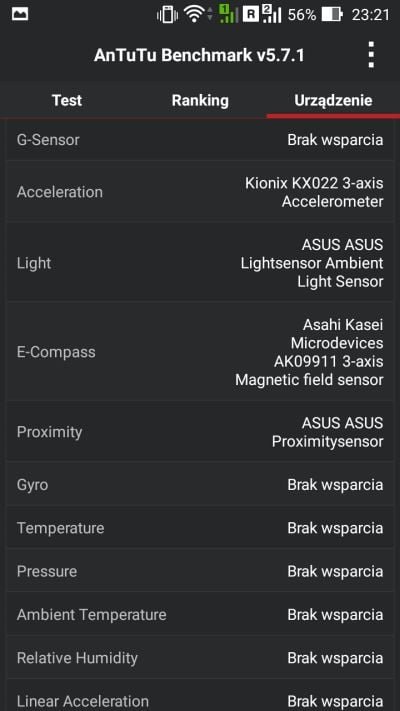Switch to the Ranking tab

200,100
